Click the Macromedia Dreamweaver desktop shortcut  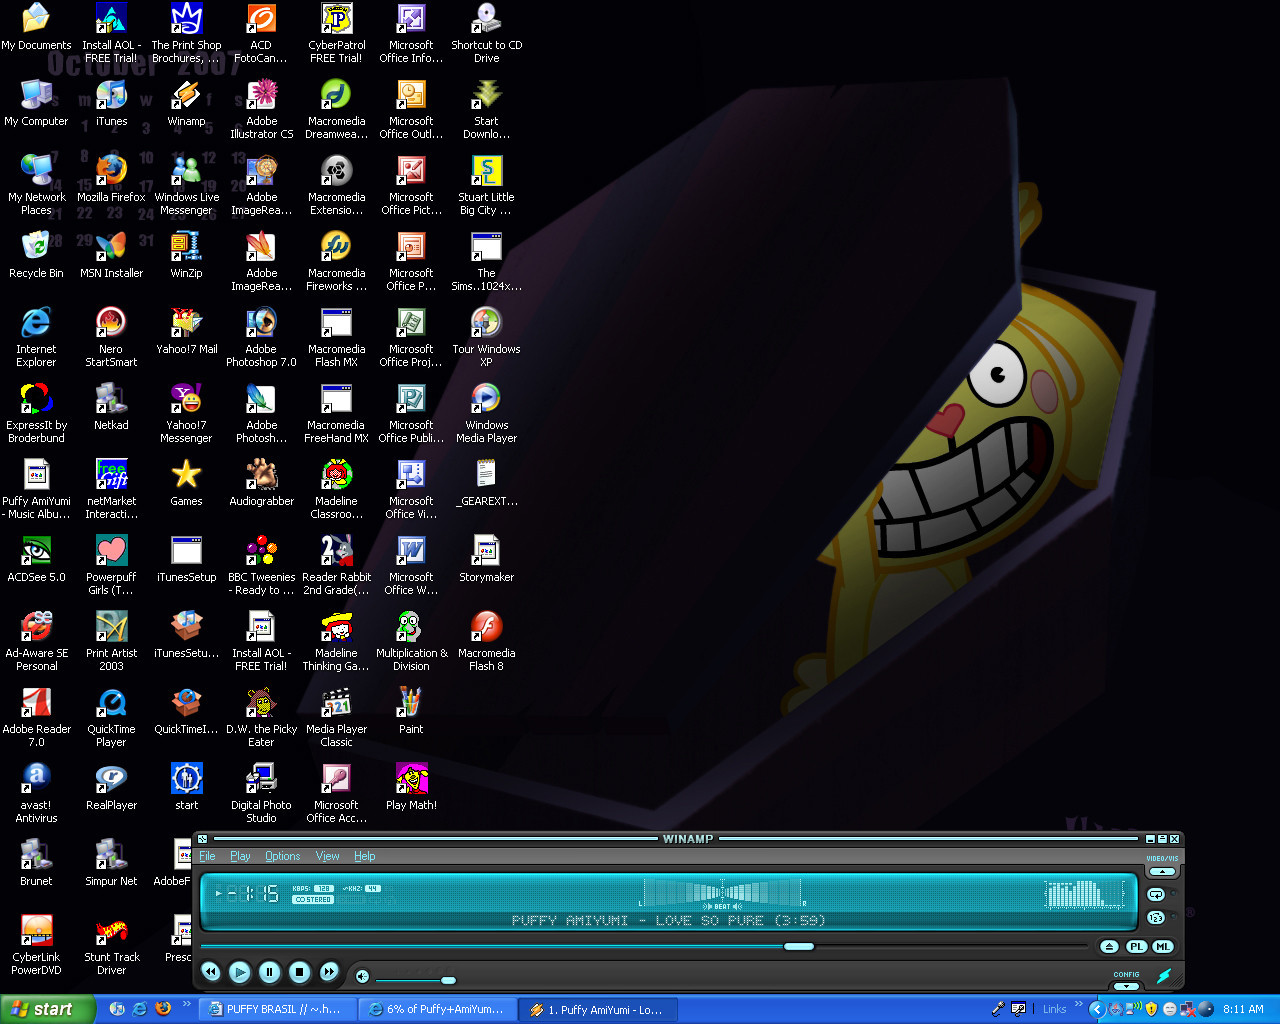[x=336, y=109]
